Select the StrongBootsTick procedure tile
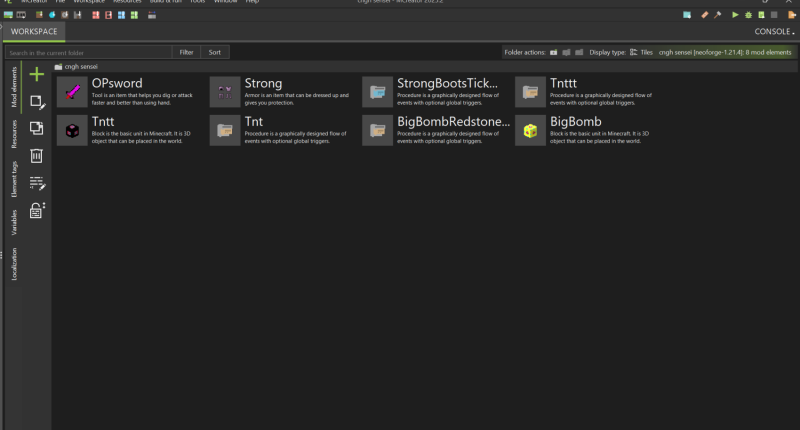800x430 pixels. (436, 92)
